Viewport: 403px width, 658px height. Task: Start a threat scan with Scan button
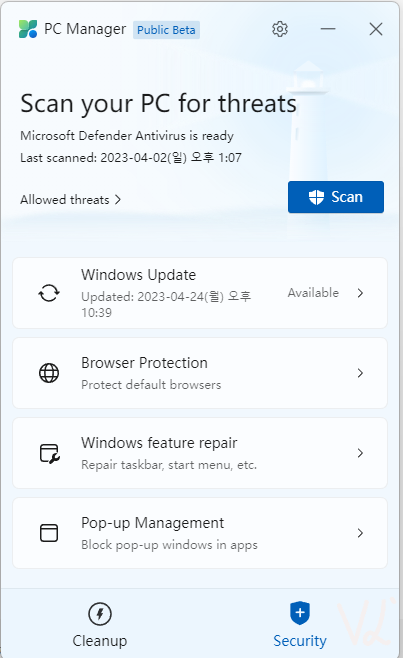pos(336,197)
